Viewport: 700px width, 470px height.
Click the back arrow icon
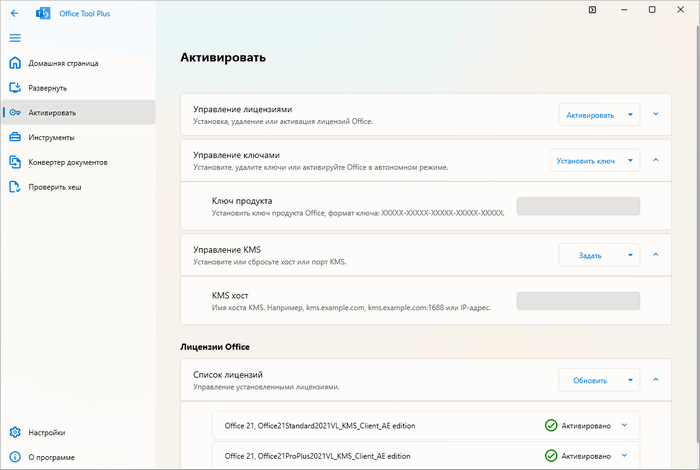14,13
